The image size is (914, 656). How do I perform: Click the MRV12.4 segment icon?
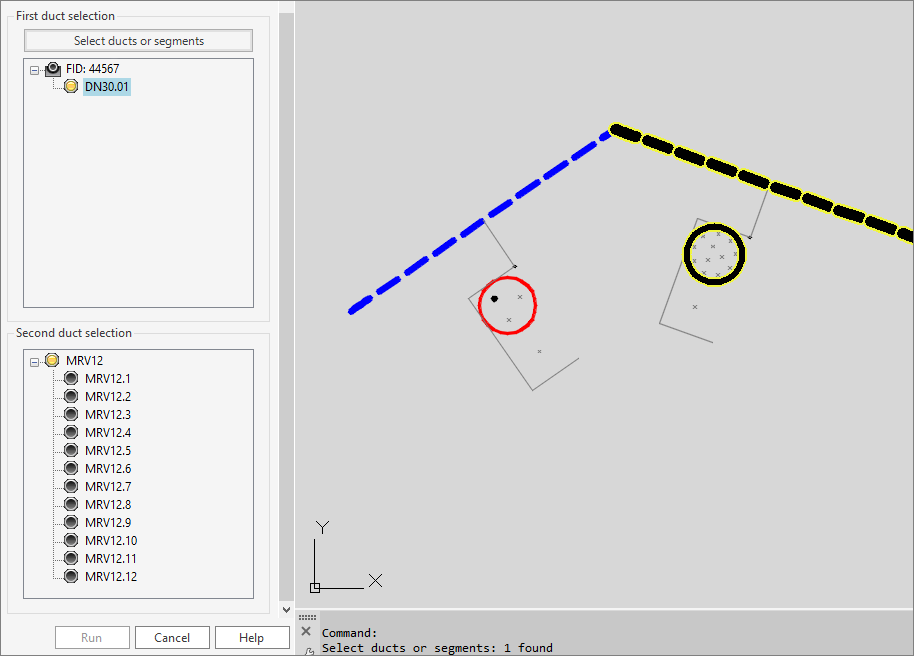point(71,432)
